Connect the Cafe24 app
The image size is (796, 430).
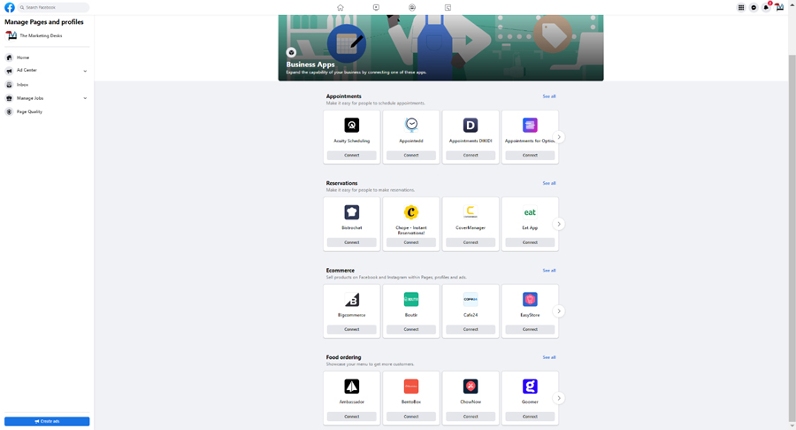point(471,329)
